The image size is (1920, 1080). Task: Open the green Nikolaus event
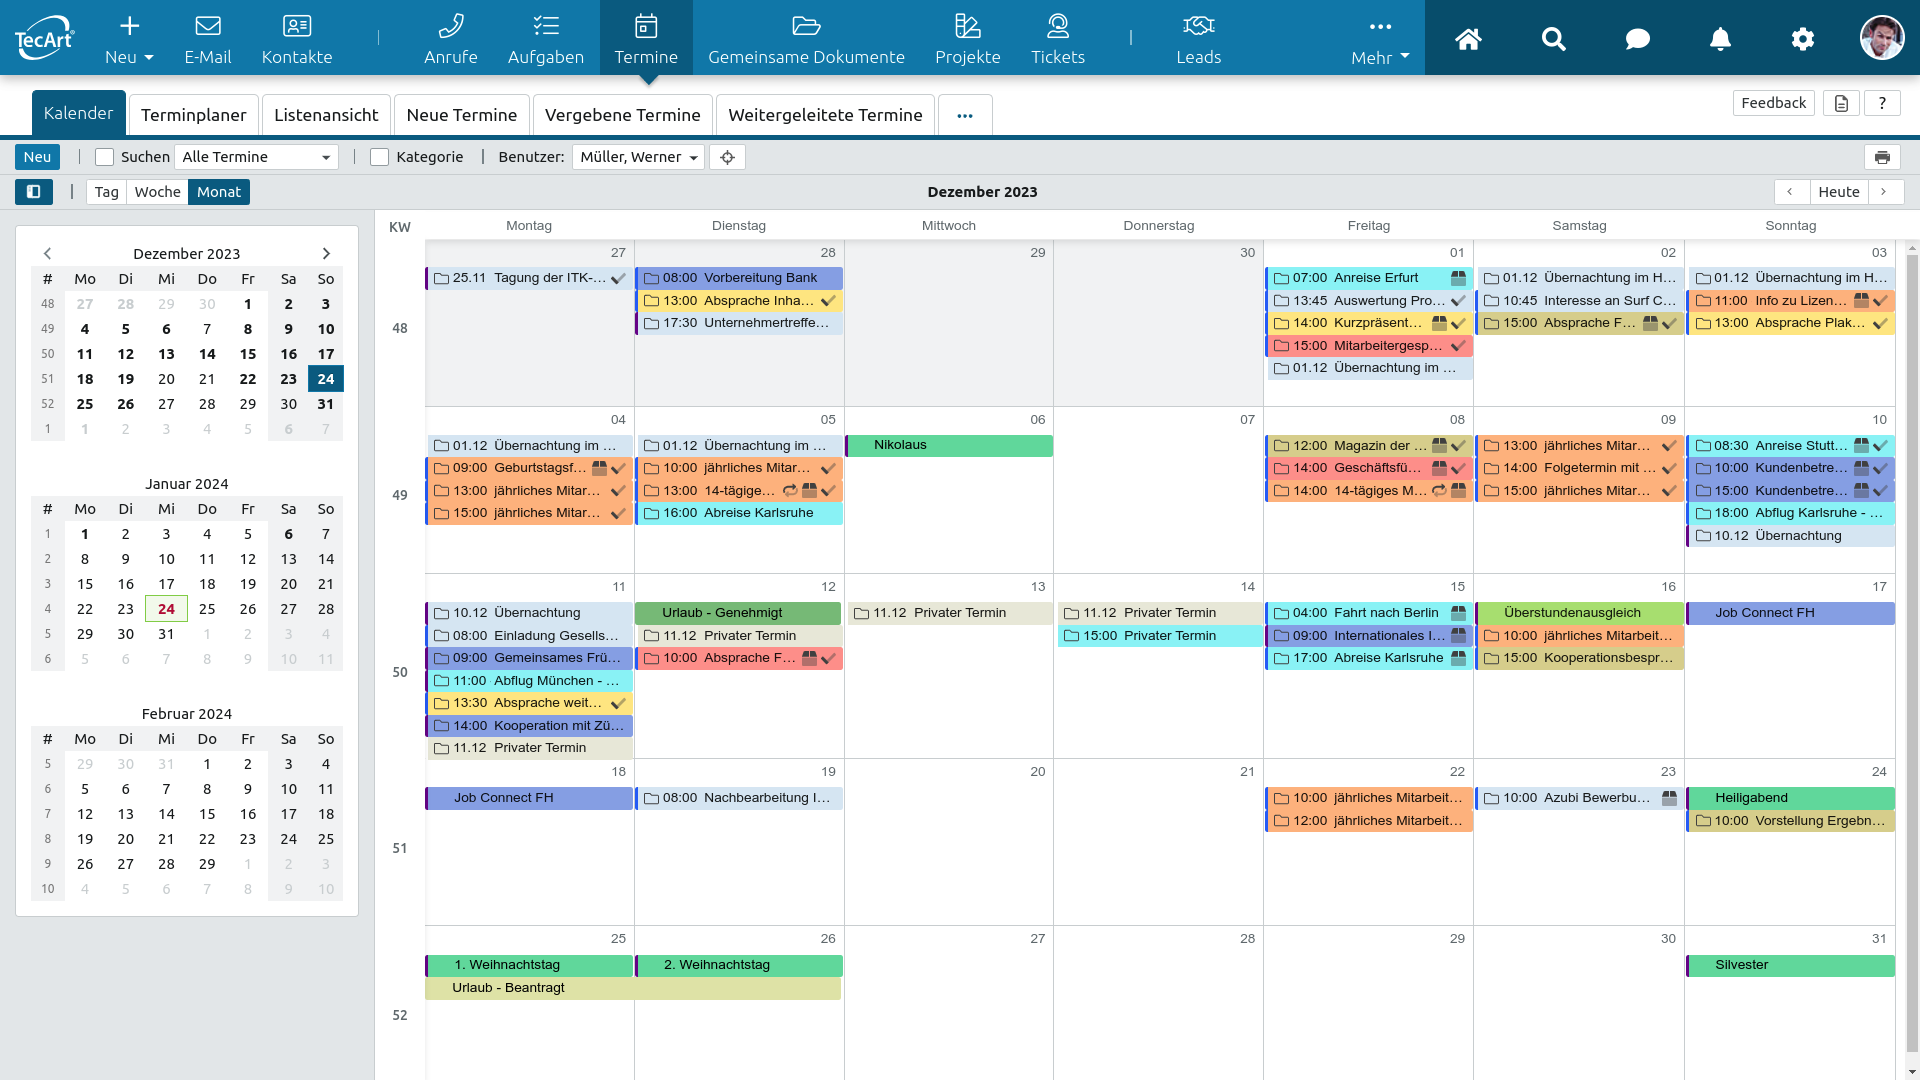coord(948,445)
